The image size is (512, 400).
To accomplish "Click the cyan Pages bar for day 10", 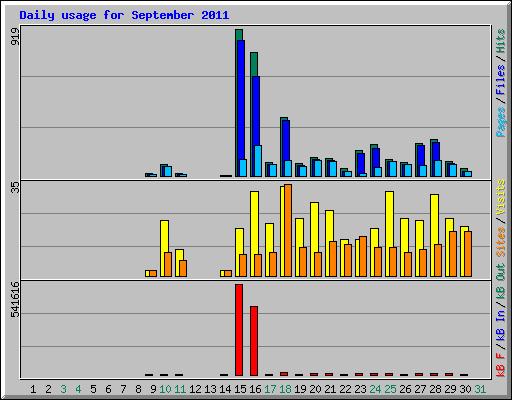I will (168, 171).
